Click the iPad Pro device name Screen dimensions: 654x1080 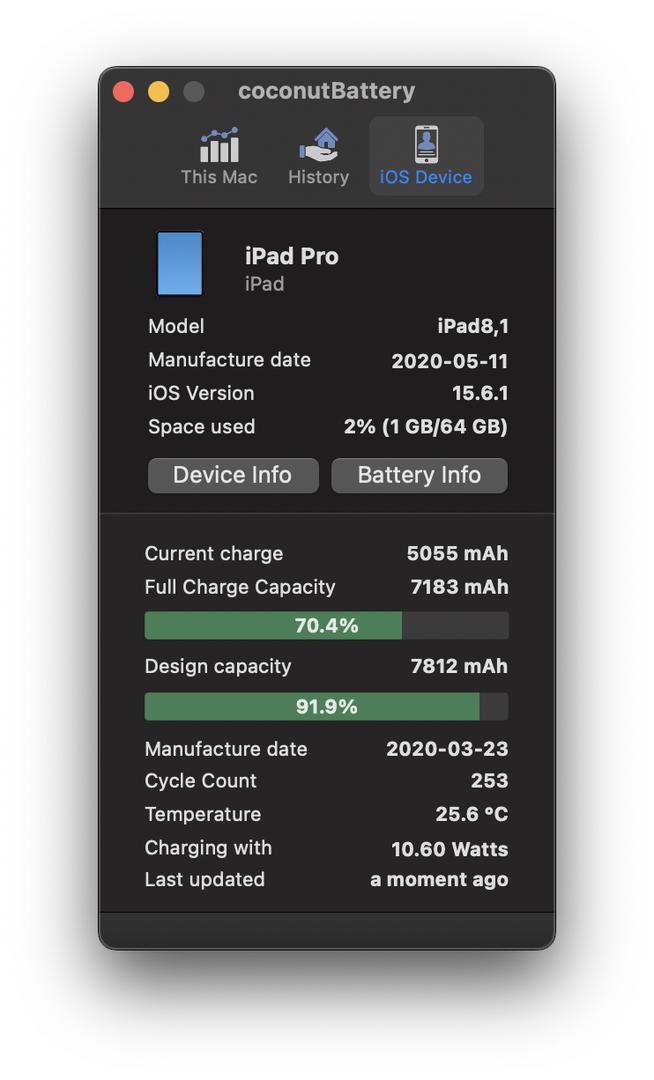[292, 256]
